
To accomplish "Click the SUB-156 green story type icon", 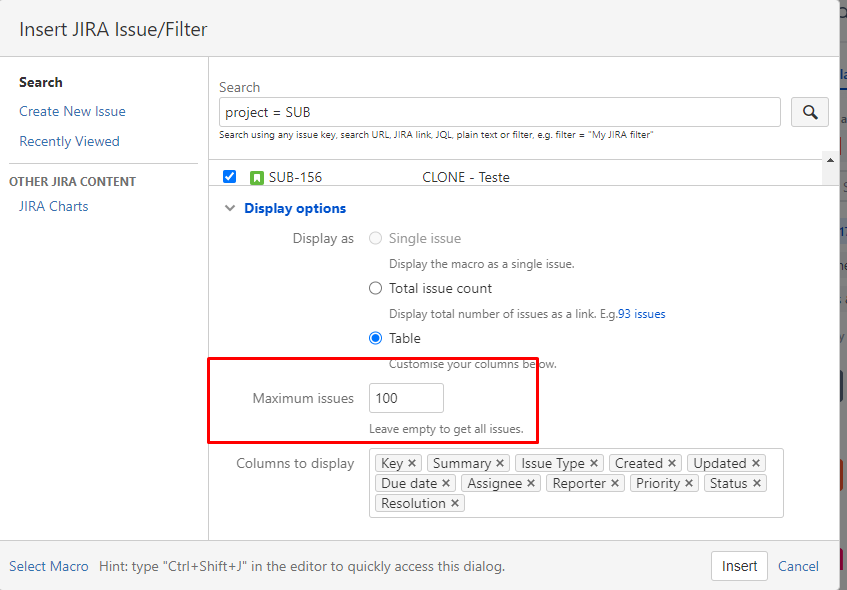I will tap(257, 177).
